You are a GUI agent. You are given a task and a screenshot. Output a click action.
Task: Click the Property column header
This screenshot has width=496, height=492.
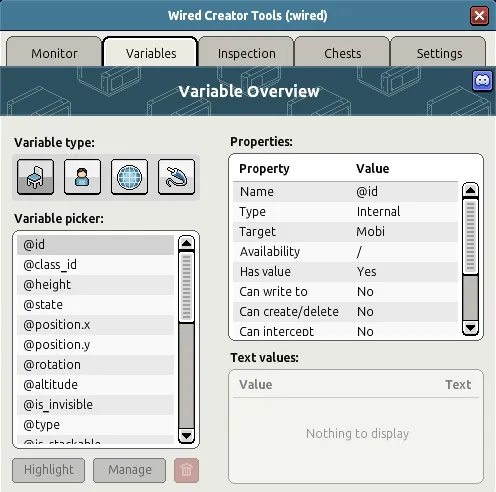point(264,169)
